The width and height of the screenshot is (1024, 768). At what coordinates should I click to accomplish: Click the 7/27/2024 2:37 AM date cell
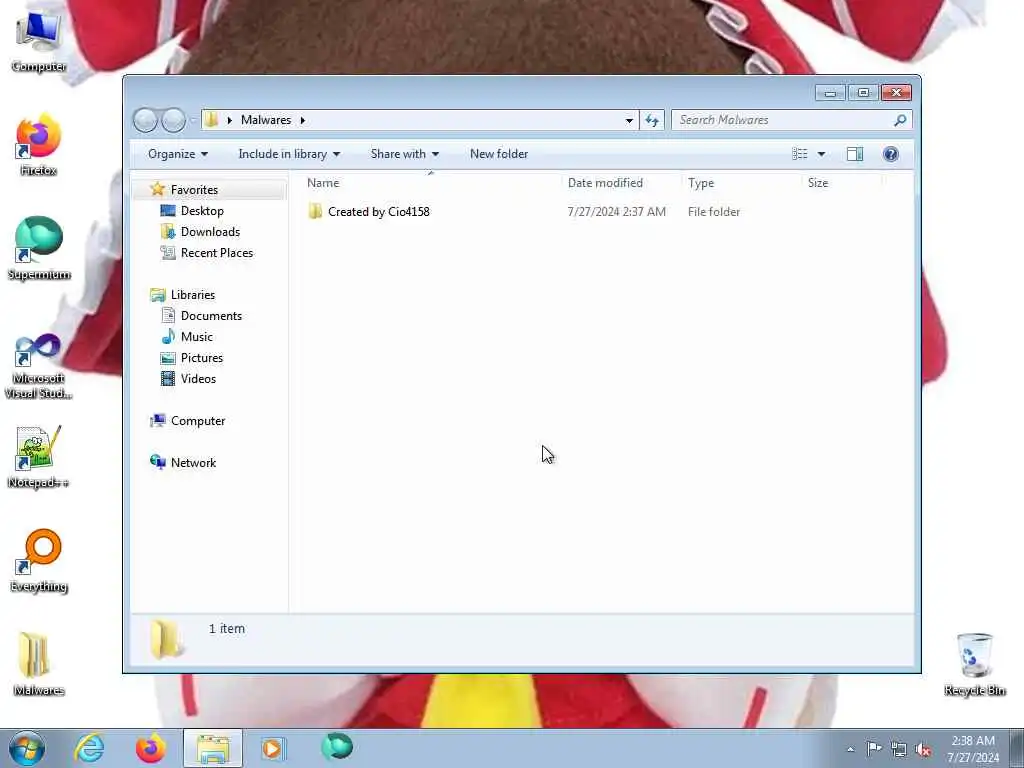616,212
